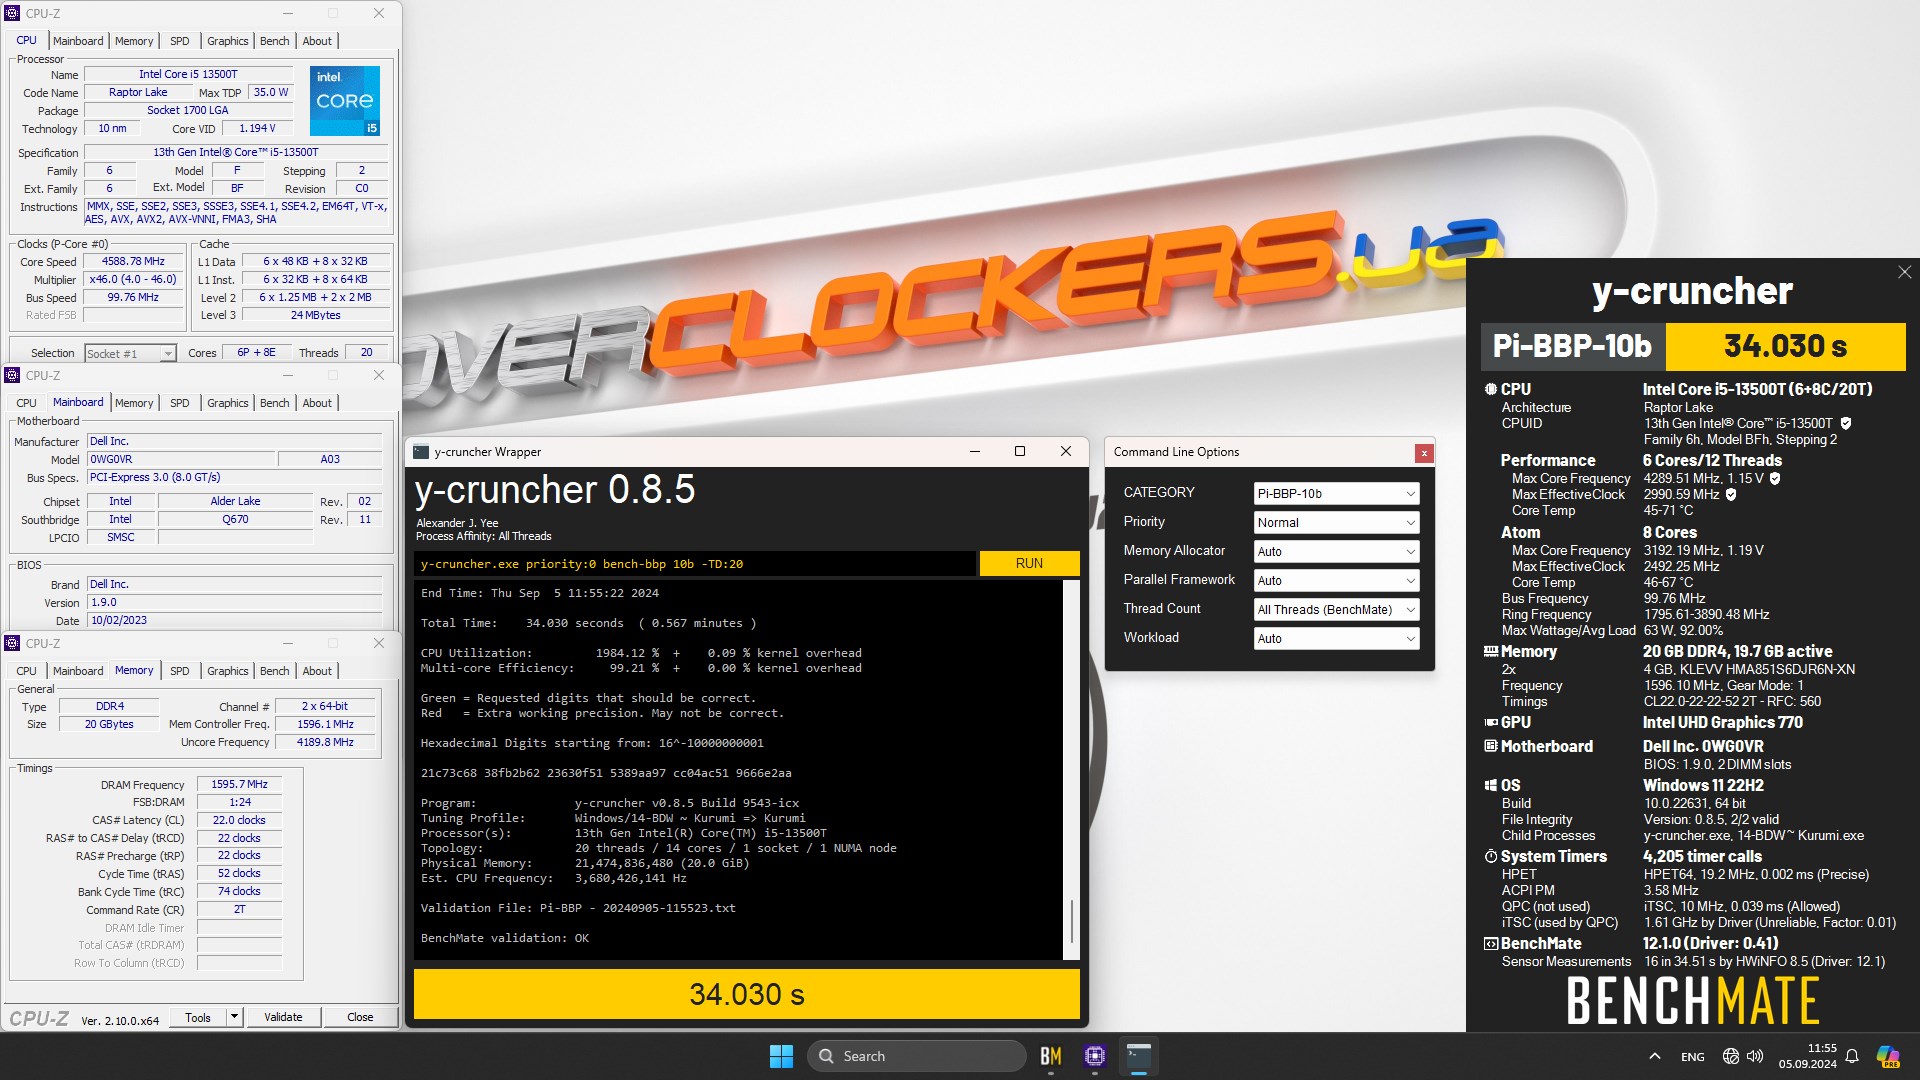
Task: Switch to CPU tab in bottom CPU-Z window
Action: tap(27, 671)
